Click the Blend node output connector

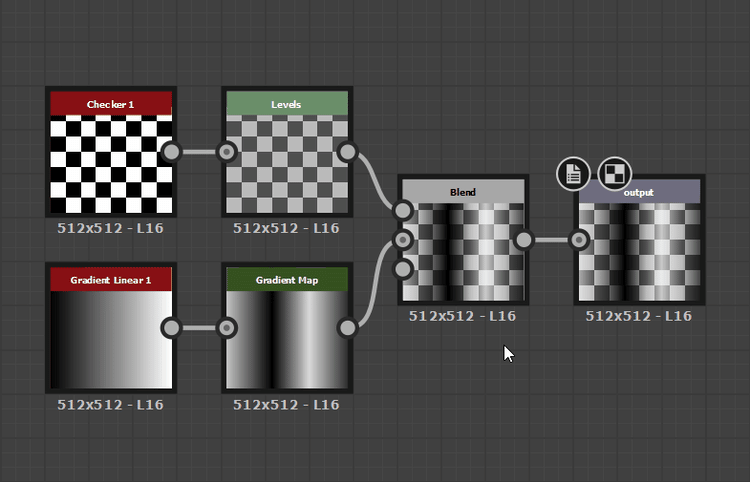[524, 240]
